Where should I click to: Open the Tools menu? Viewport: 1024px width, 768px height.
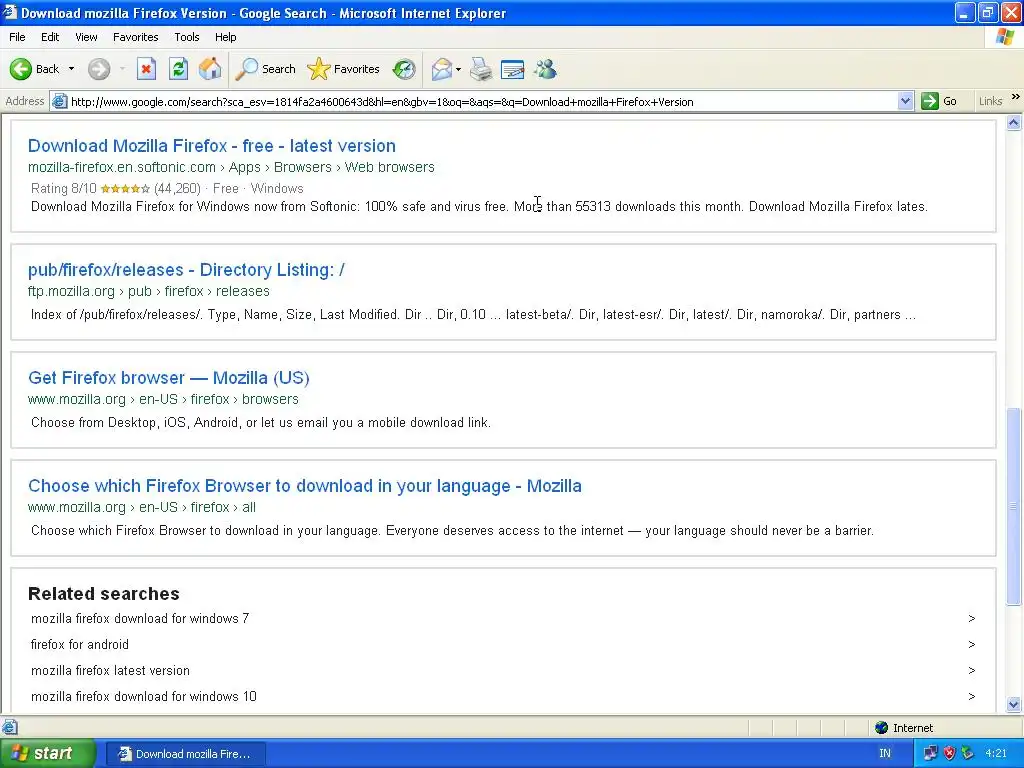click(187, 37)
